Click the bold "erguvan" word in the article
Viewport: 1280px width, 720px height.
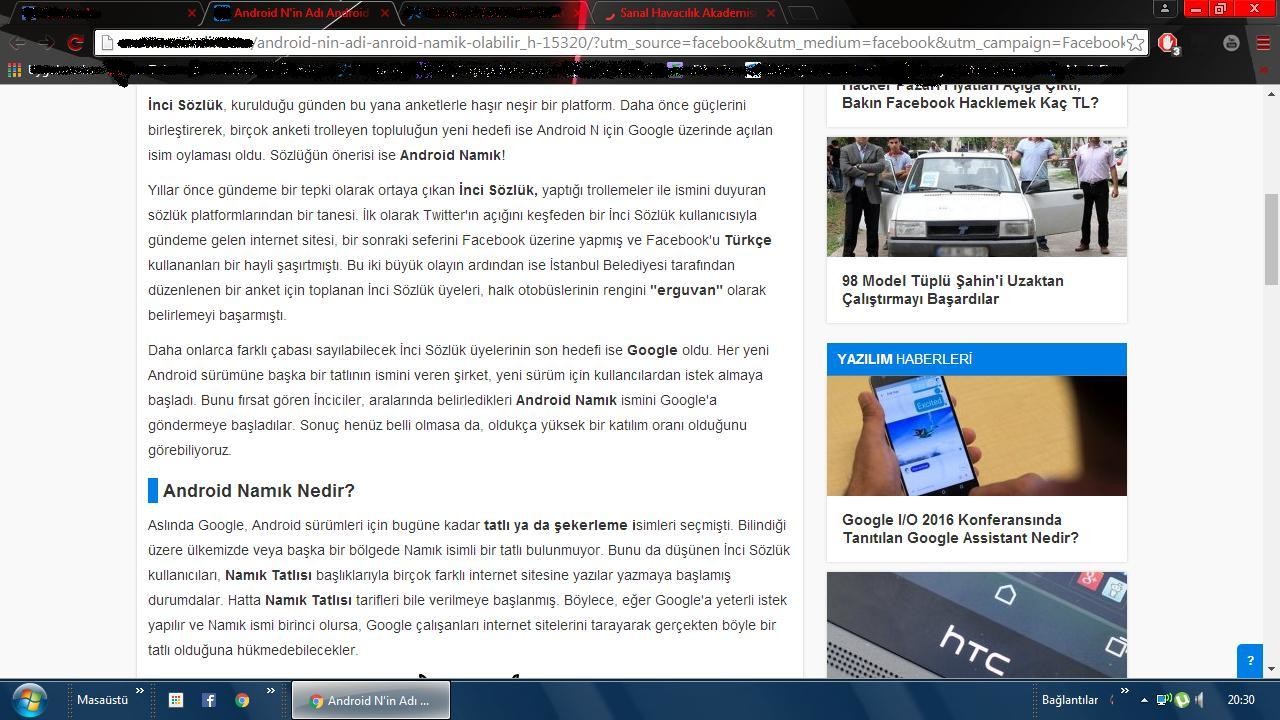click(686, 290)
